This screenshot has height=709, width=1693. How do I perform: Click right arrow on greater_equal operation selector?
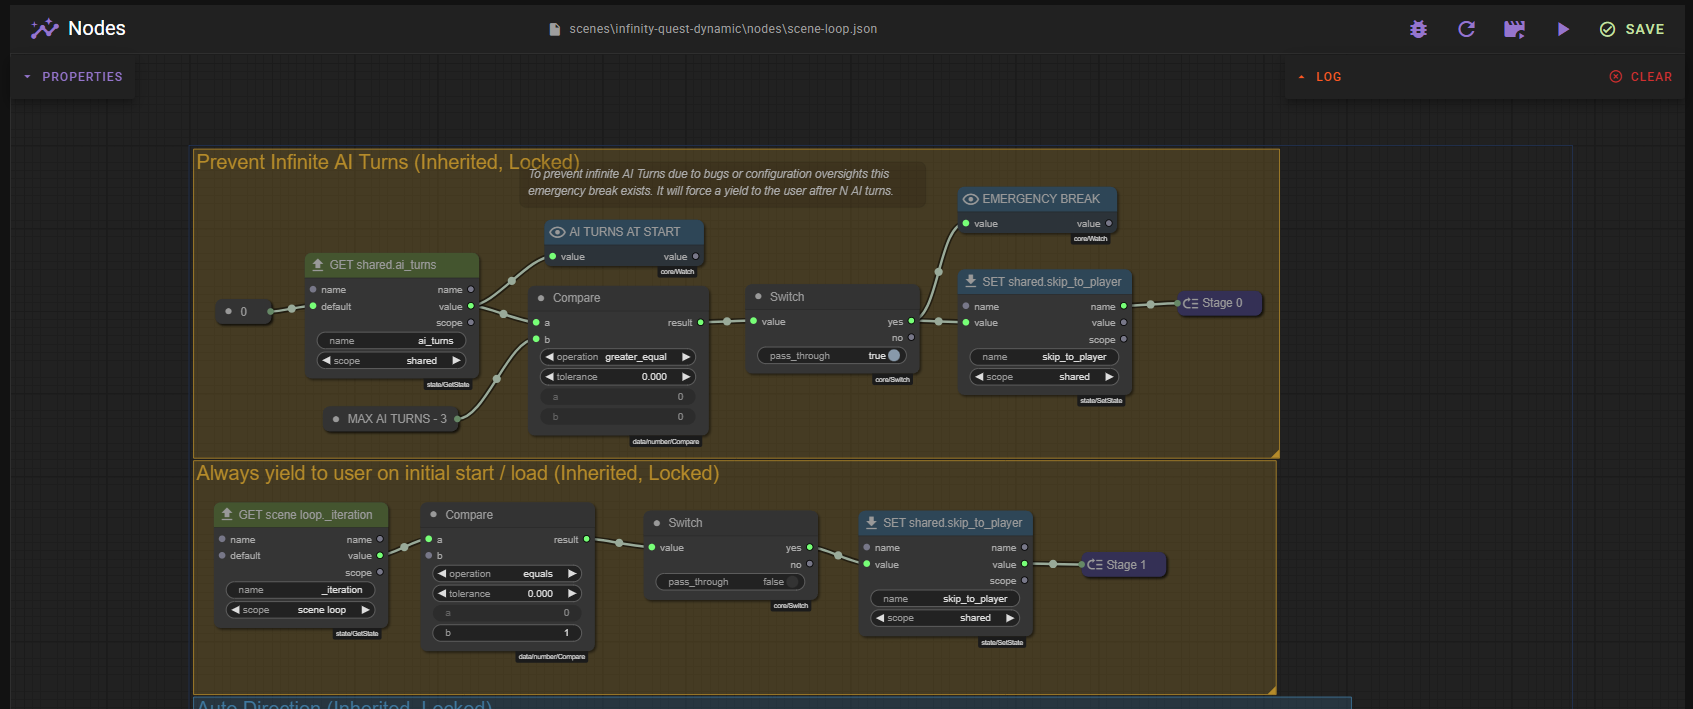pyautogui.click(x=686, y=357)
